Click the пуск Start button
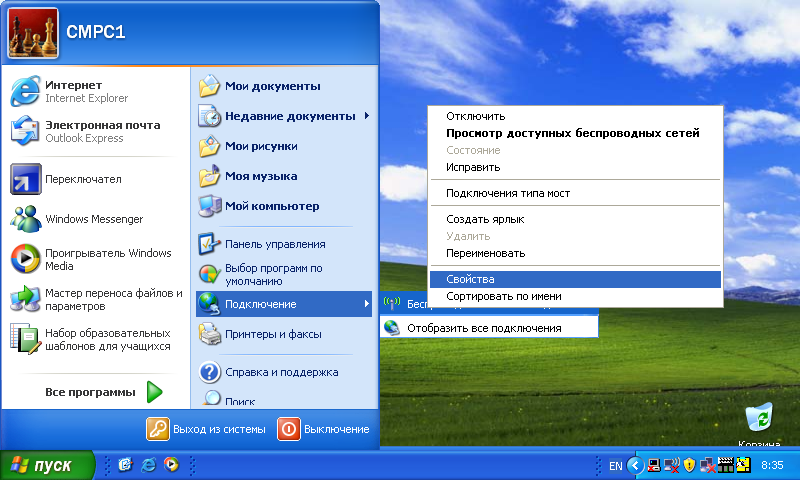 click(x=47, y=465)
